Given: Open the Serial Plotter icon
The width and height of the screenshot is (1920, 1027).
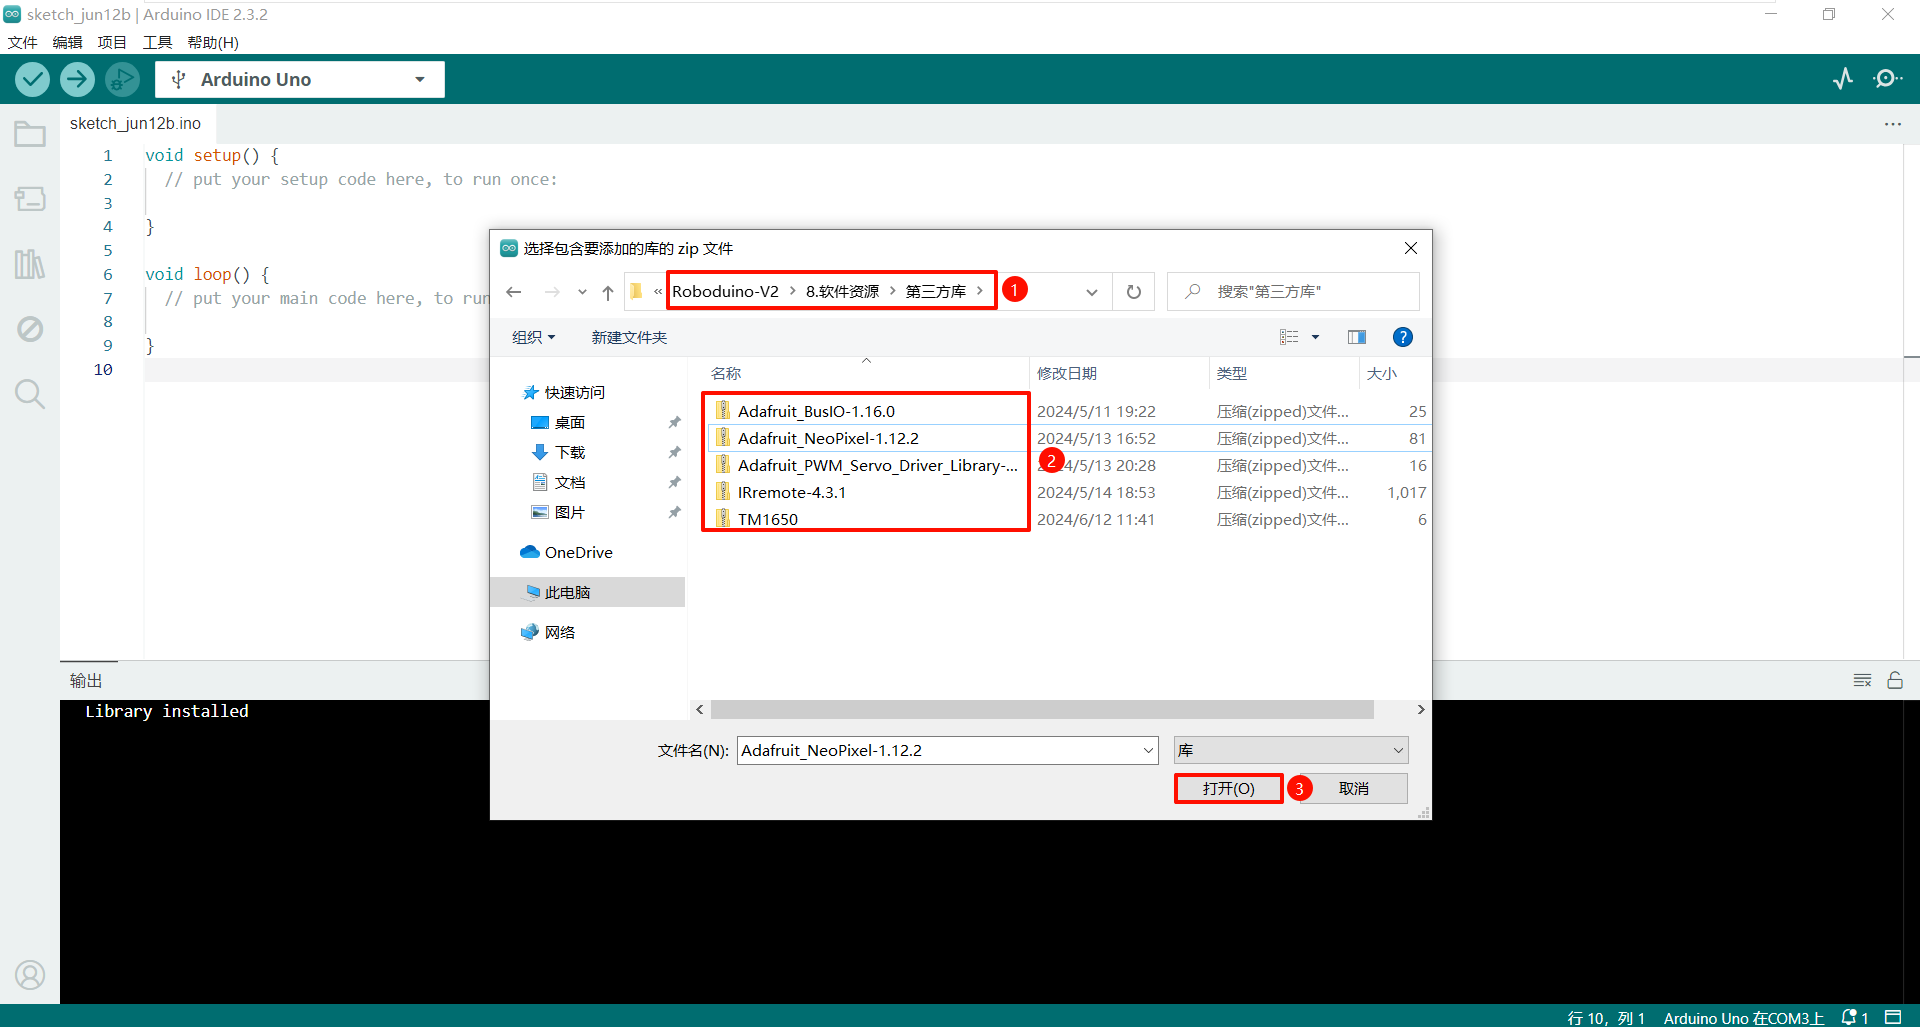Looking at the screenshot, I should [1843, 79].
